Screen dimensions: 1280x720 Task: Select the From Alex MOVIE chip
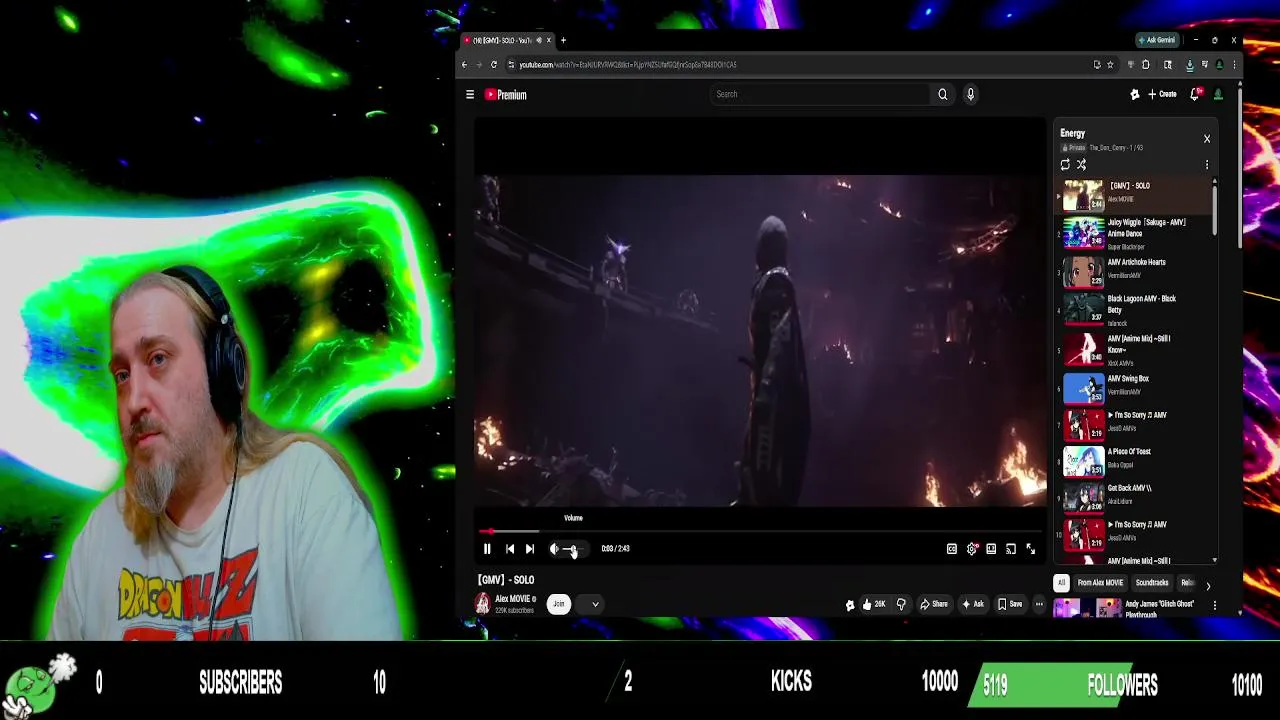1100,583
